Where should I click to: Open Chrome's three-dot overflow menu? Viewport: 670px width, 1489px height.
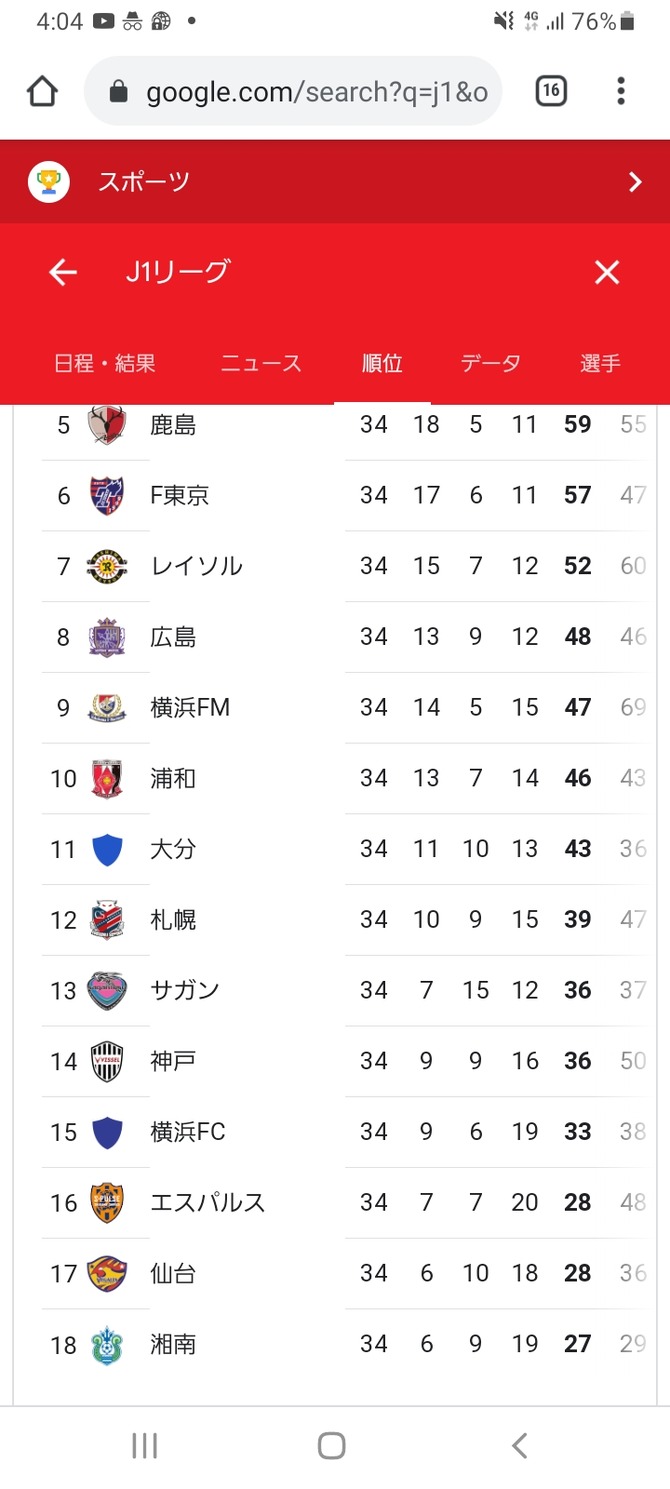click(621, 92)
